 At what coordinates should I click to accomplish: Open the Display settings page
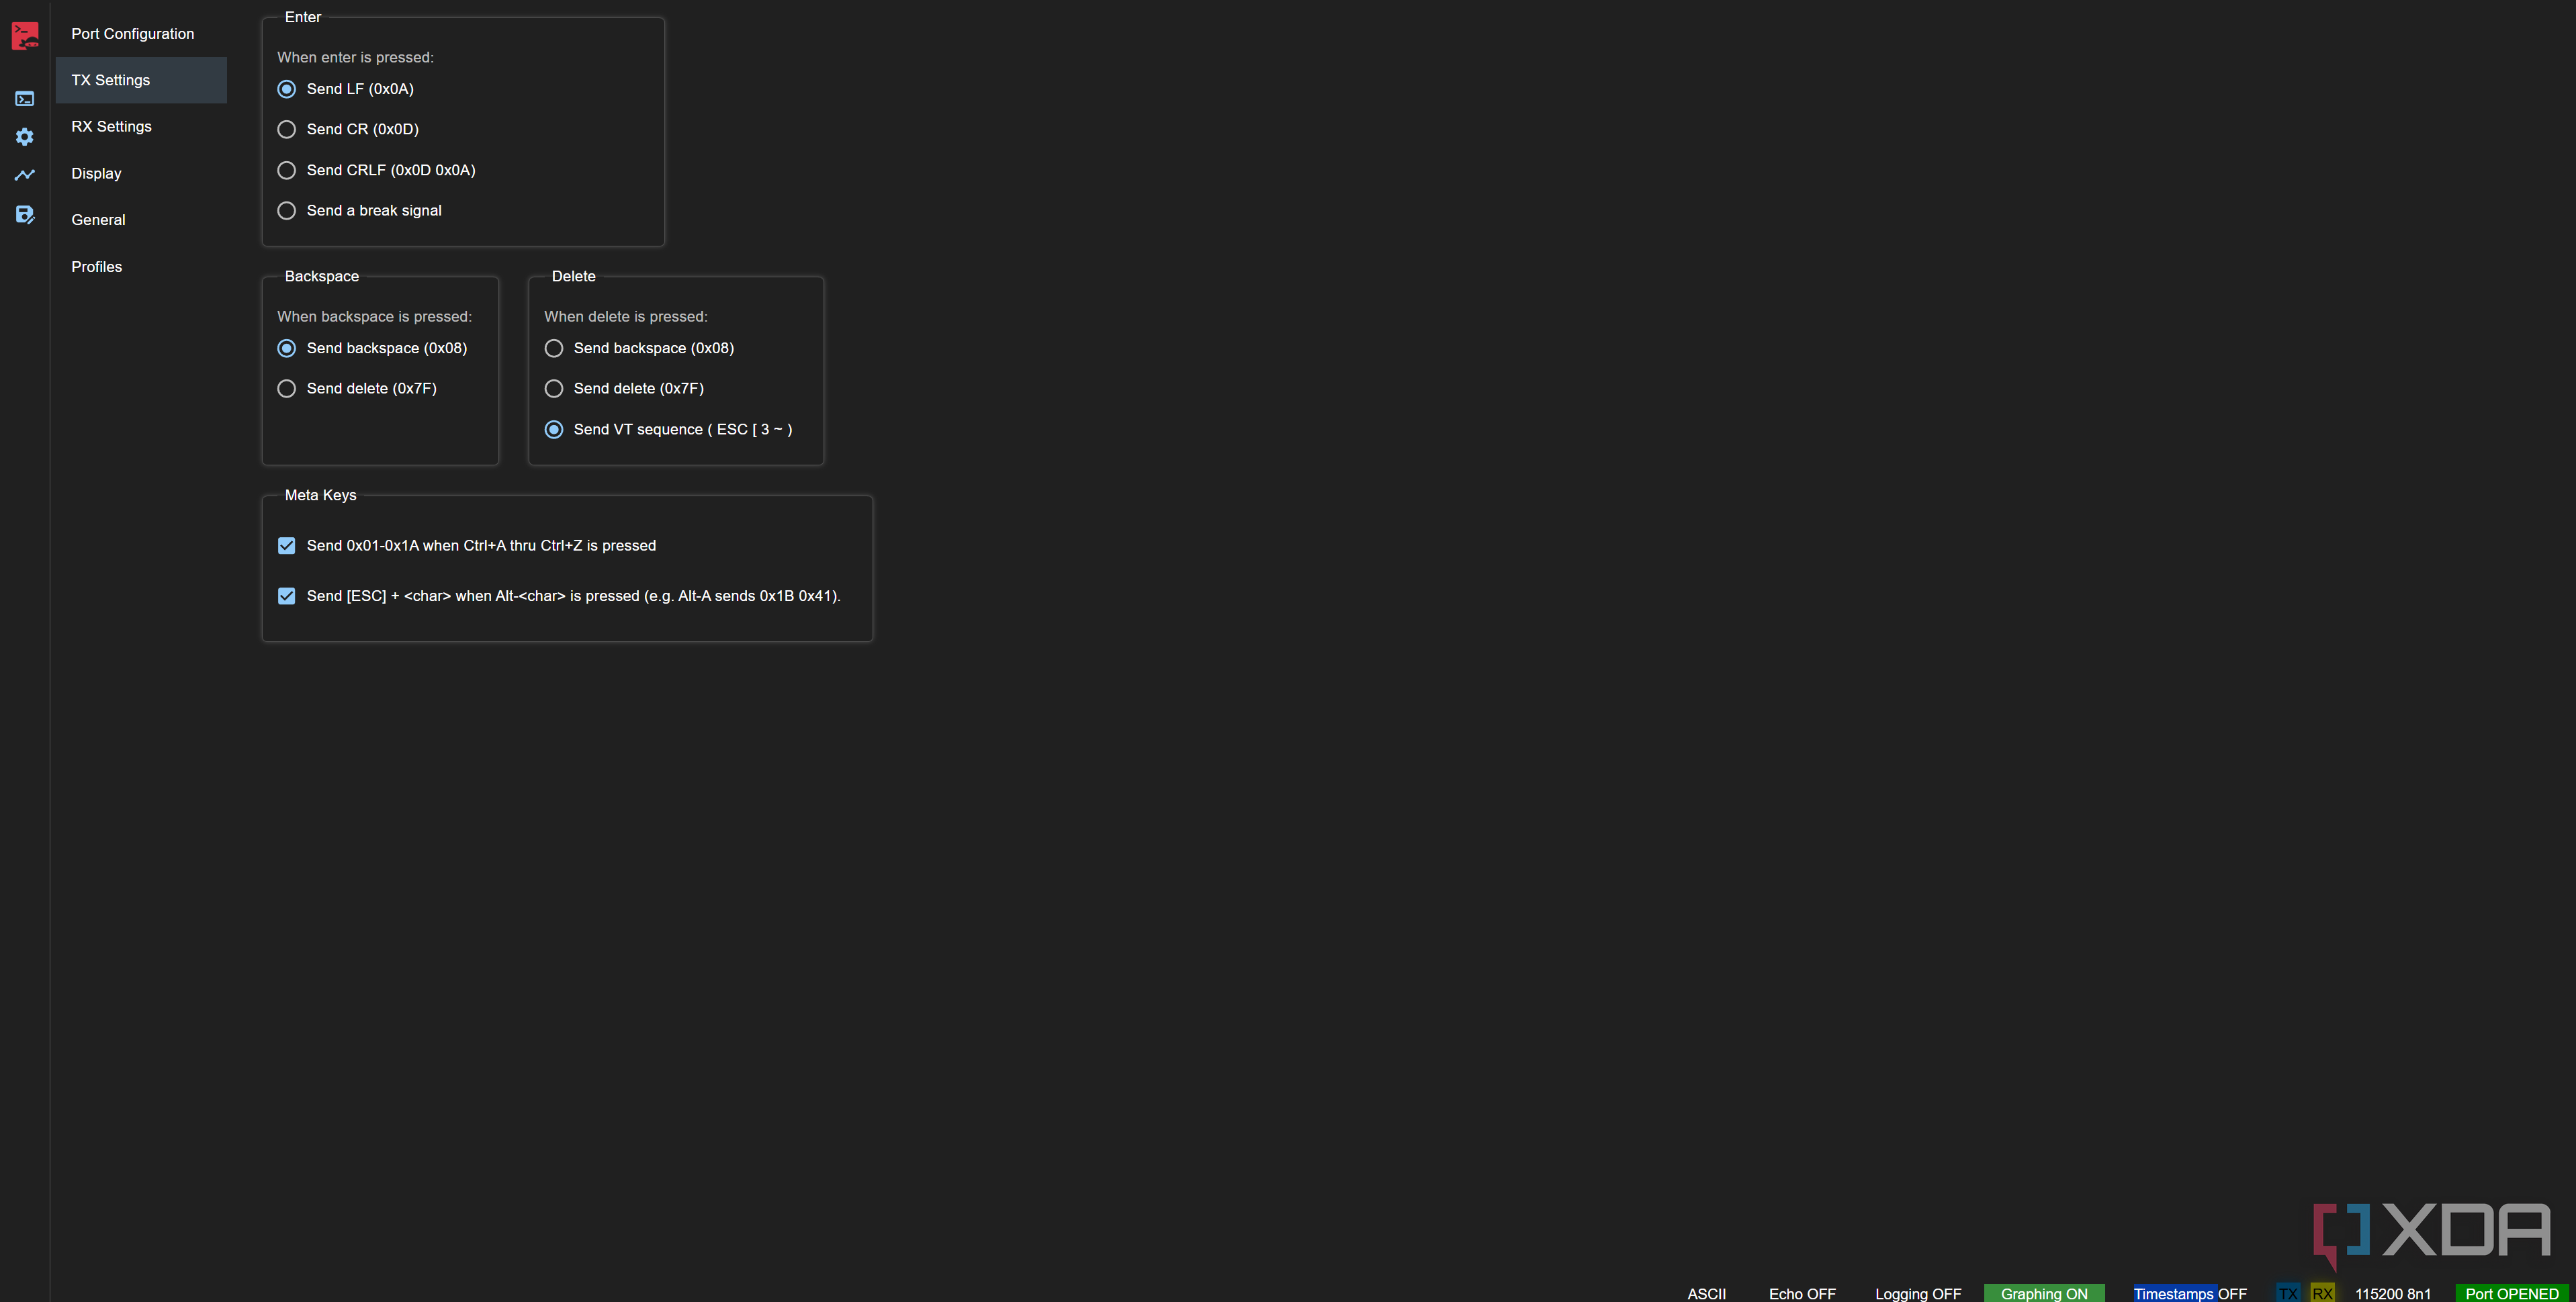[141, 173]
